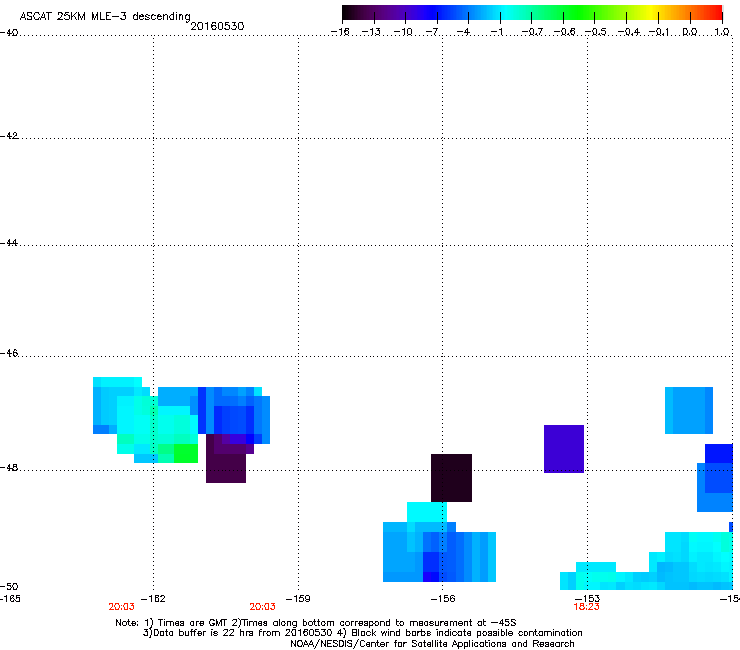This screenshot has height=650, width=740.
Task: Click the -0.4 colorbar tick label
Action: point(629,32)
